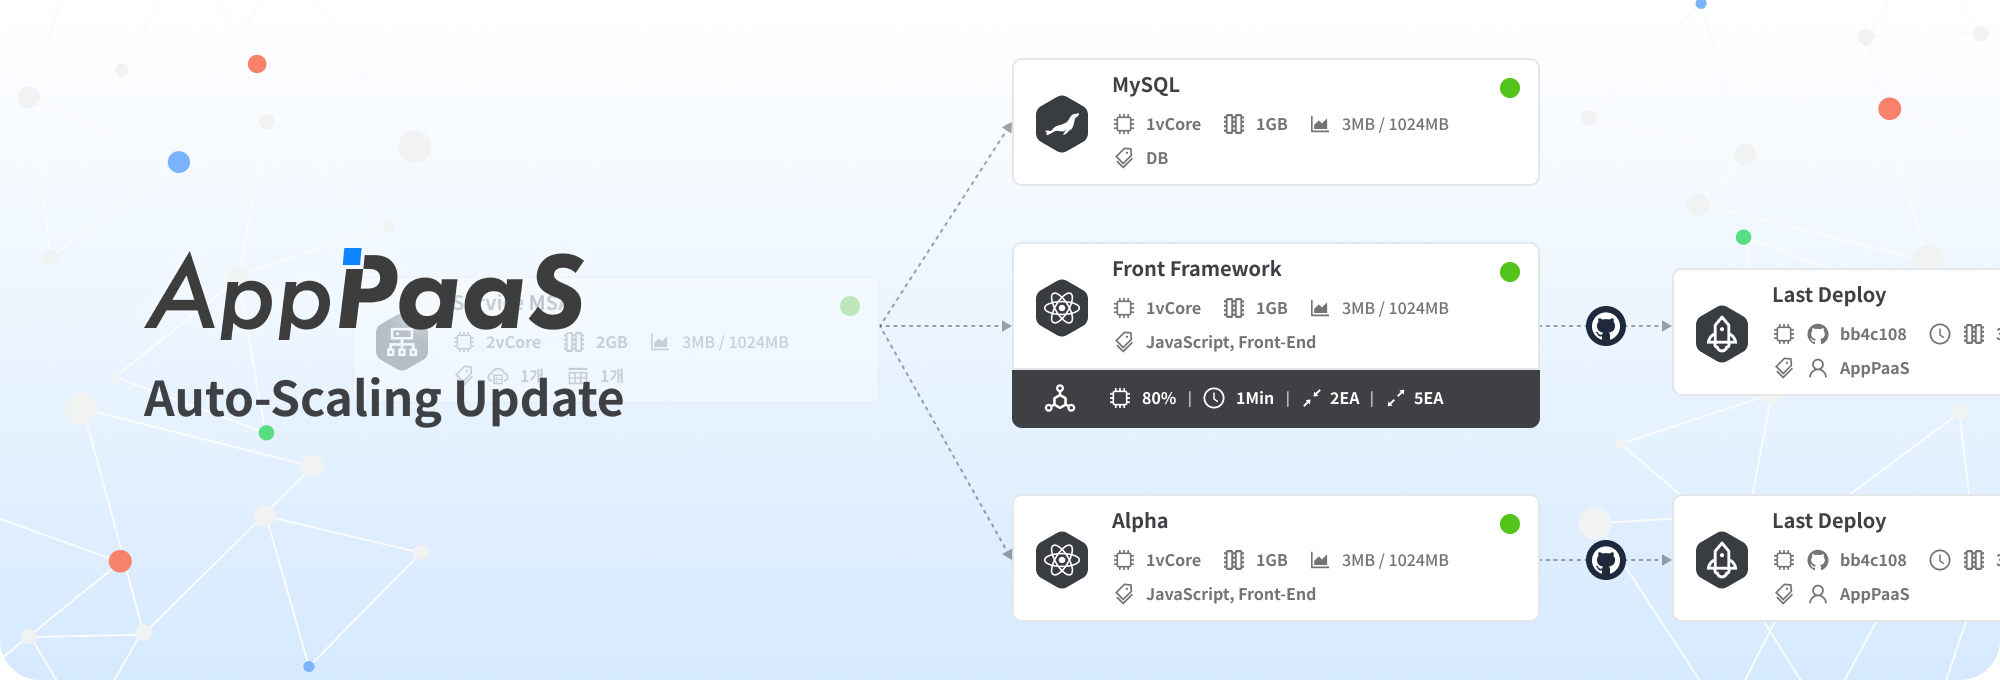Click the 1Min interval value

[x=1255, y=398]
